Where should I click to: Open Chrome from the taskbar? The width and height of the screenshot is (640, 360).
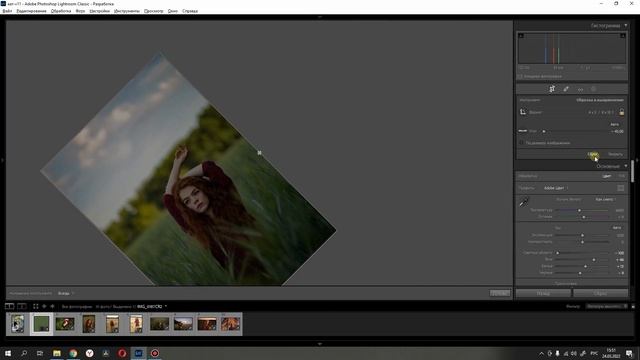click(x=73, y=353)
